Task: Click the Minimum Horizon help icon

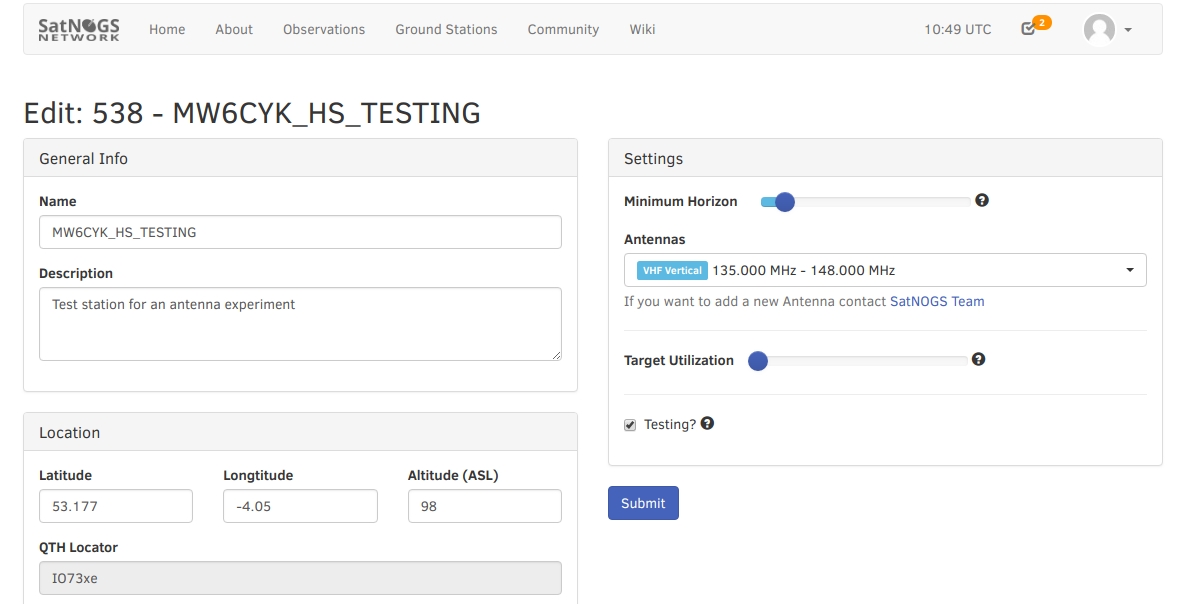Action: point(982,200)
